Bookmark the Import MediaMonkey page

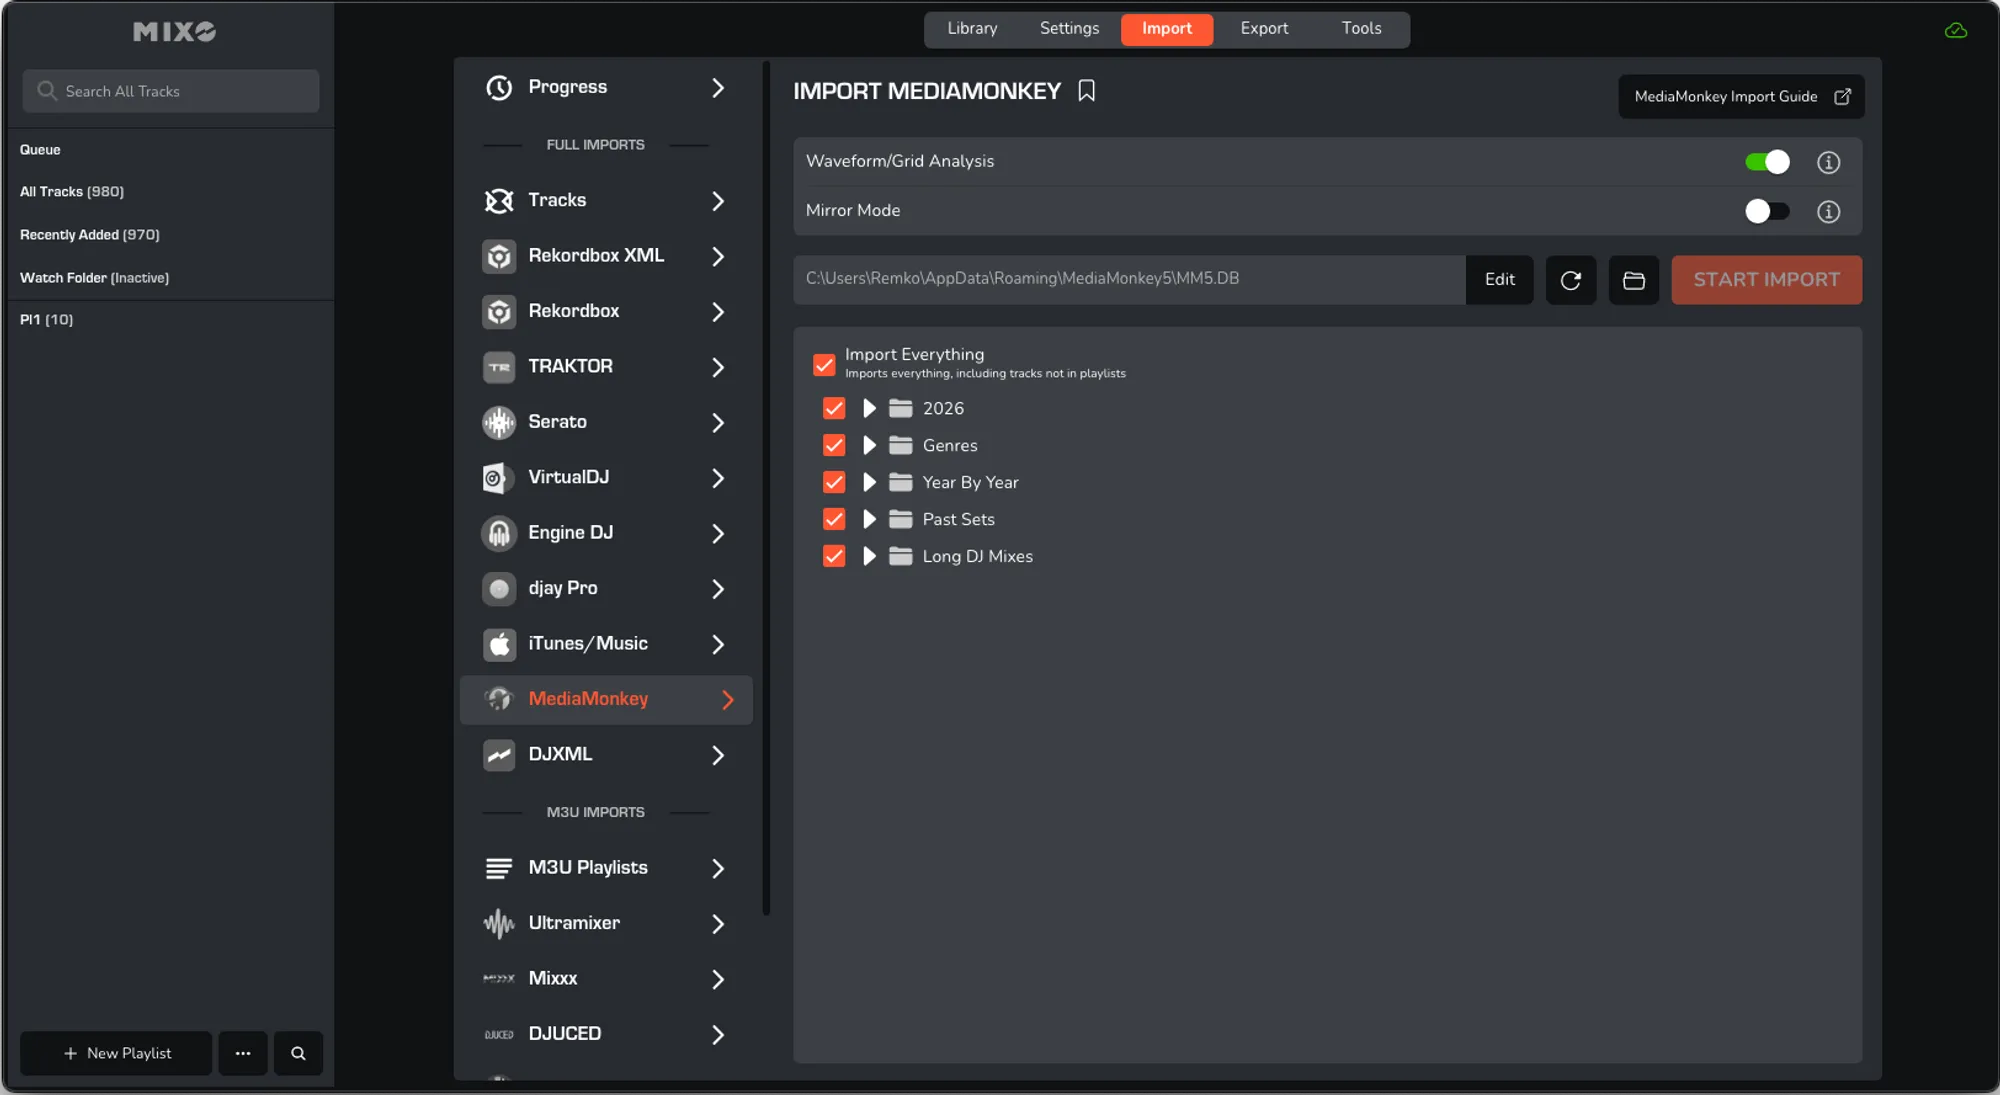pyautogui.click(x=1087, y=91)
